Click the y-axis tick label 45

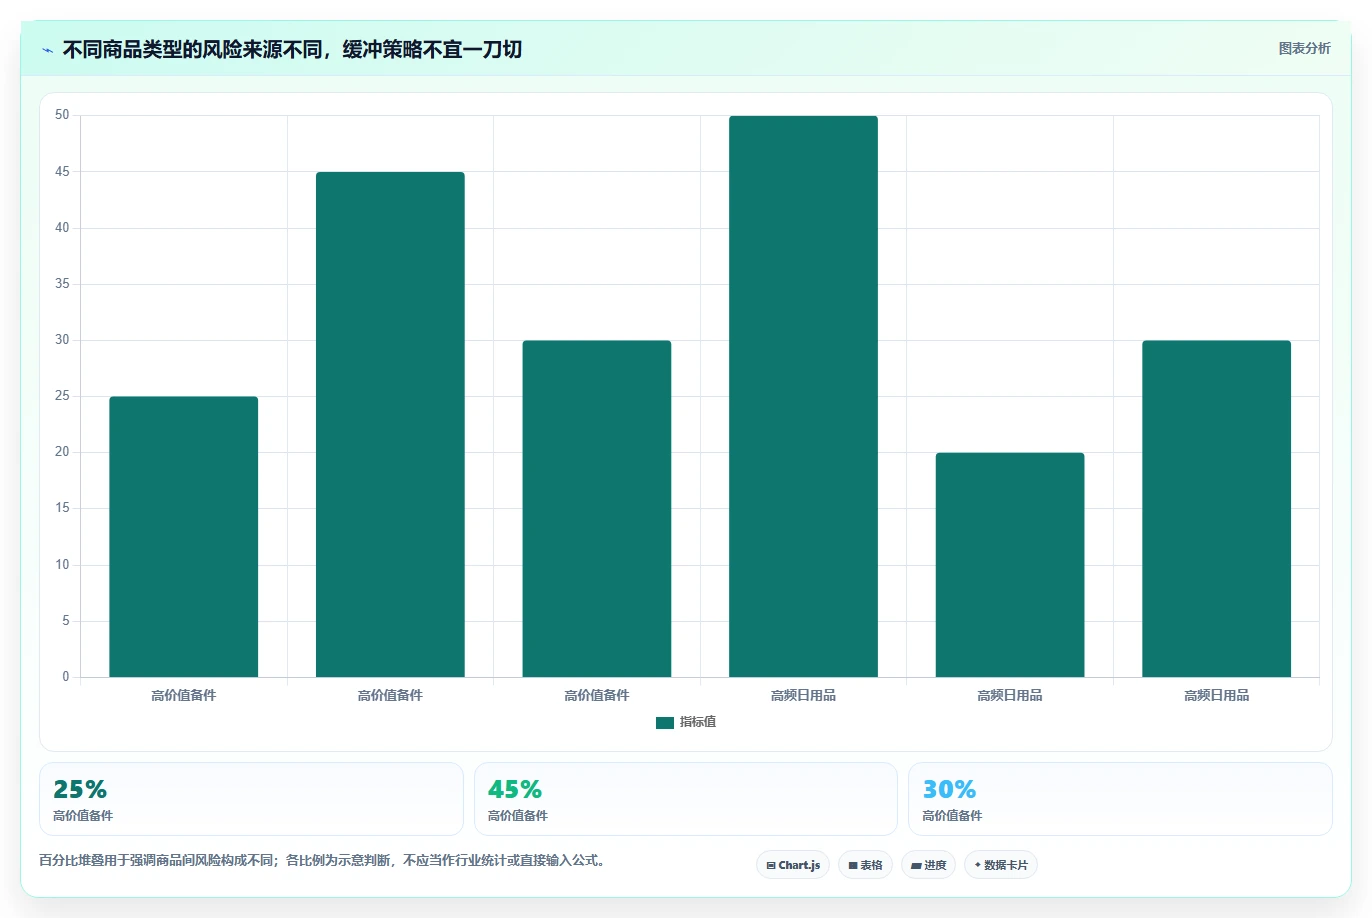(x=63, y=172)
